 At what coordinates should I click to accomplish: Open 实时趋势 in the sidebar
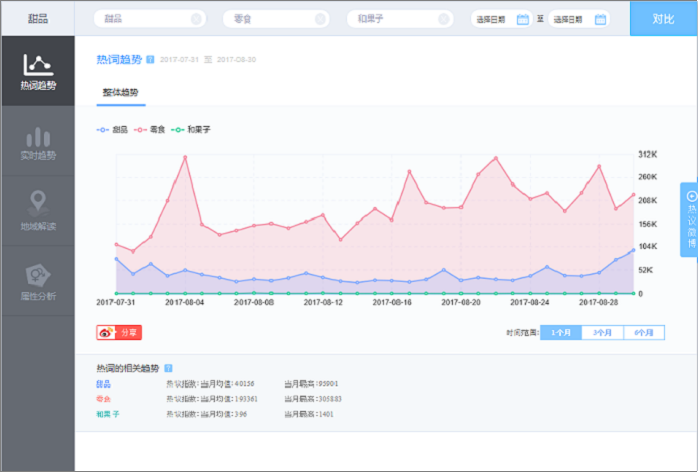click(x=37, y=142)
